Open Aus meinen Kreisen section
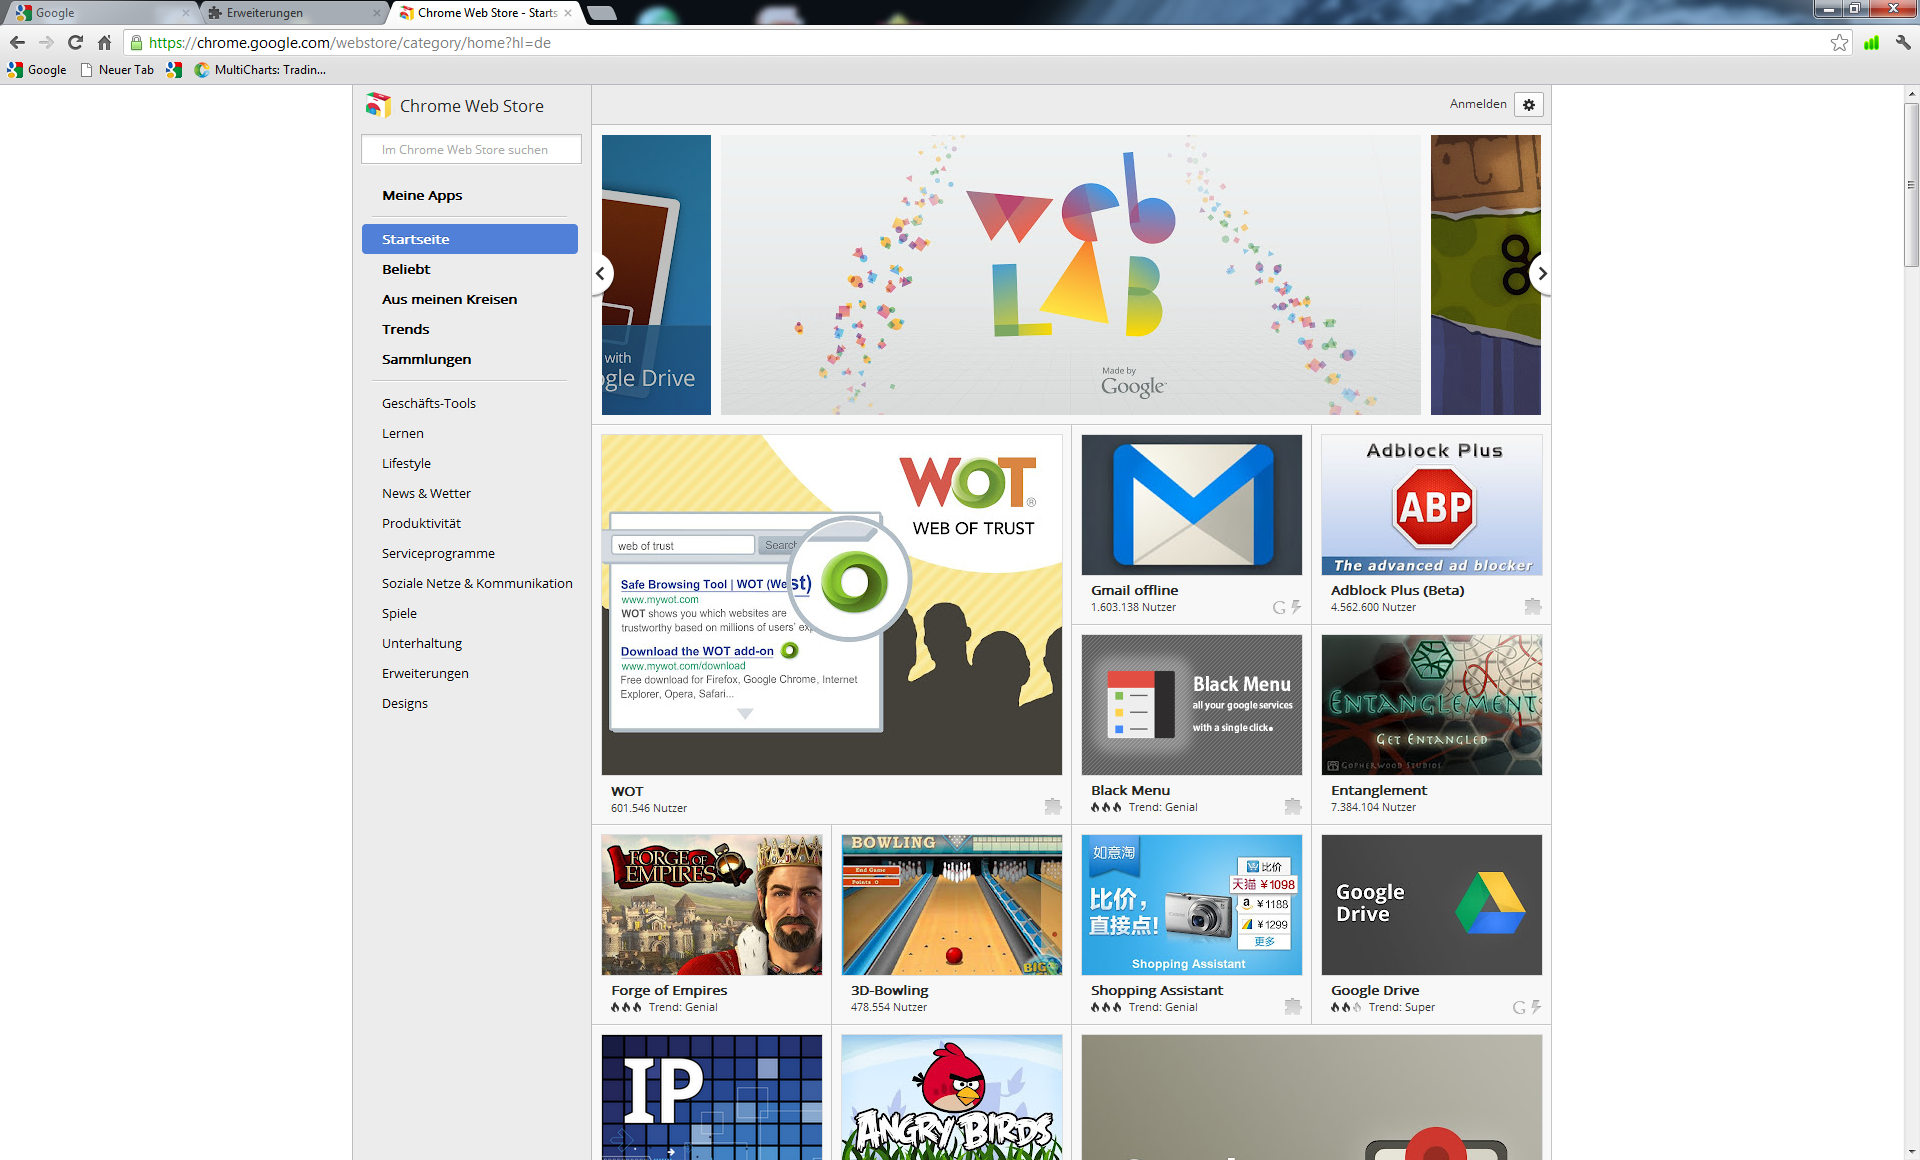Screen dimensions: 1920x1160 tap(449, 299)
